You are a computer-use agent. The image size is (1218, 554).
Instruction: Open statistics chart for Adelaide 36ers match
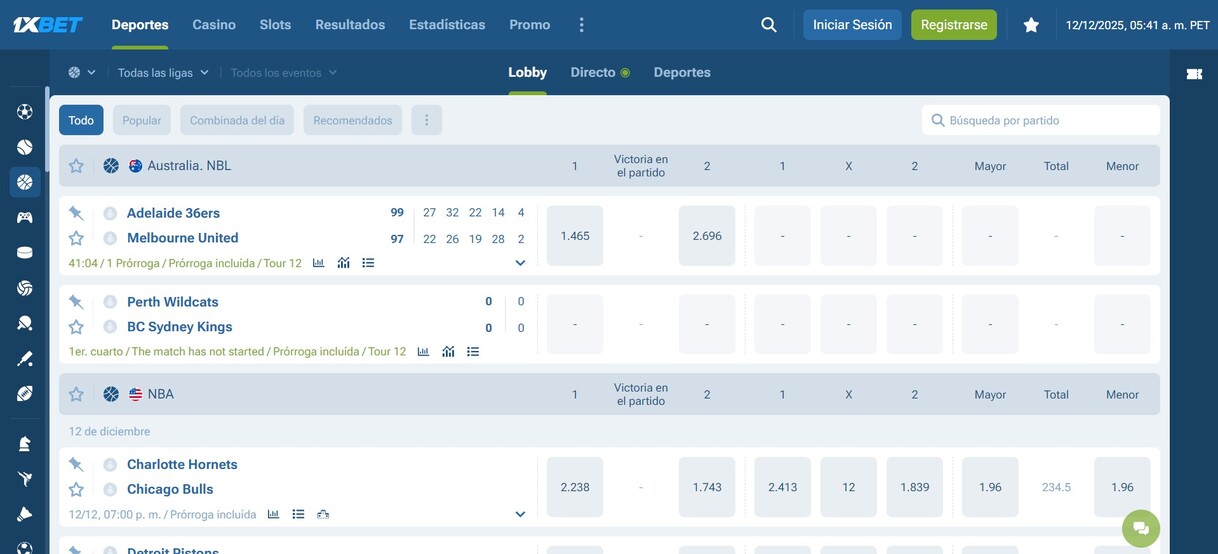[x=318, y=263]
